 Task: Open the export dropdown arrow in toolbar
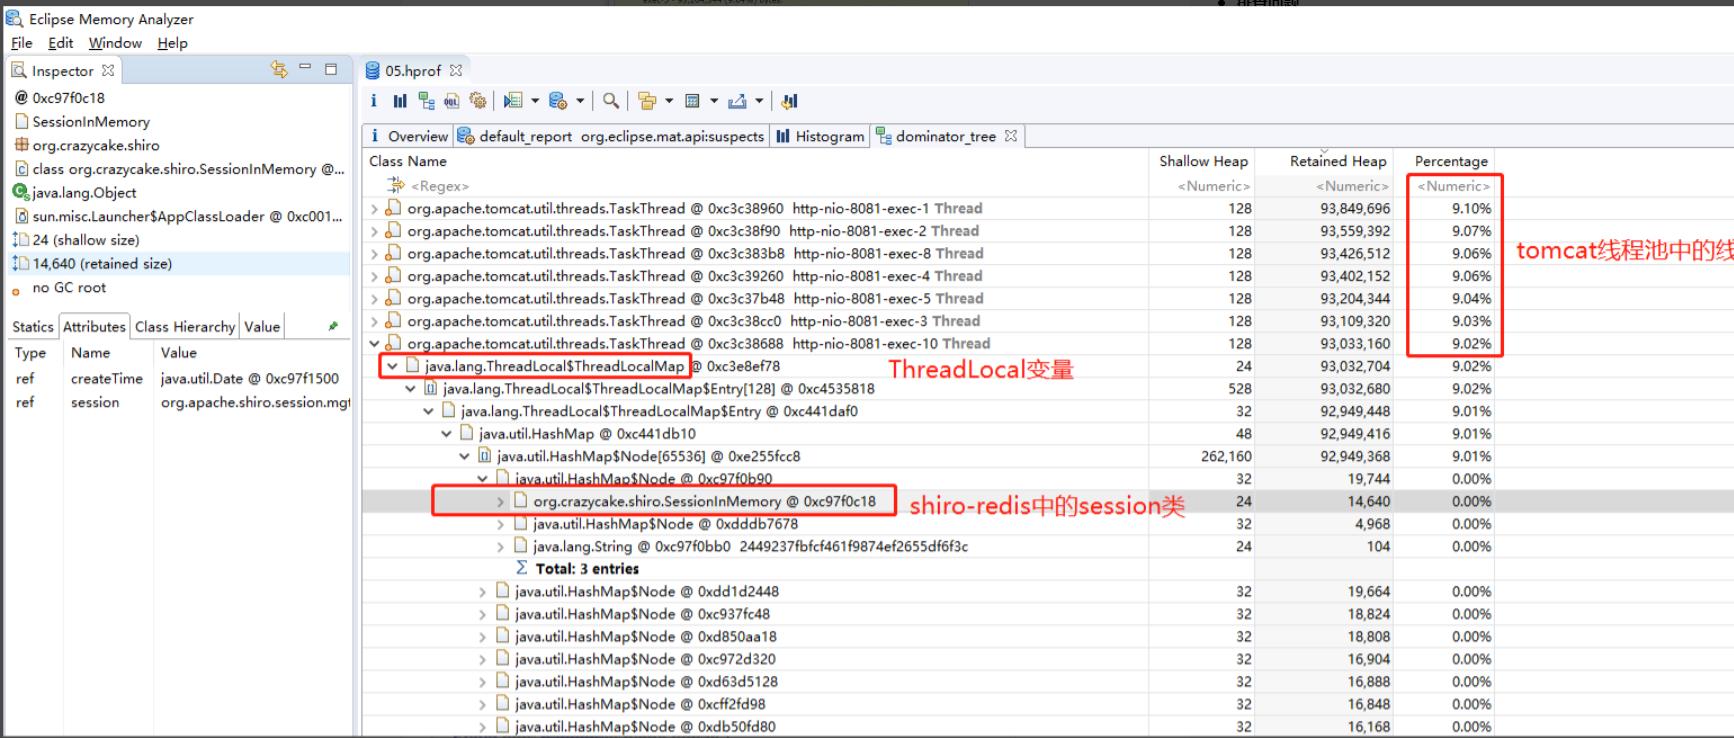pos(759,101)
